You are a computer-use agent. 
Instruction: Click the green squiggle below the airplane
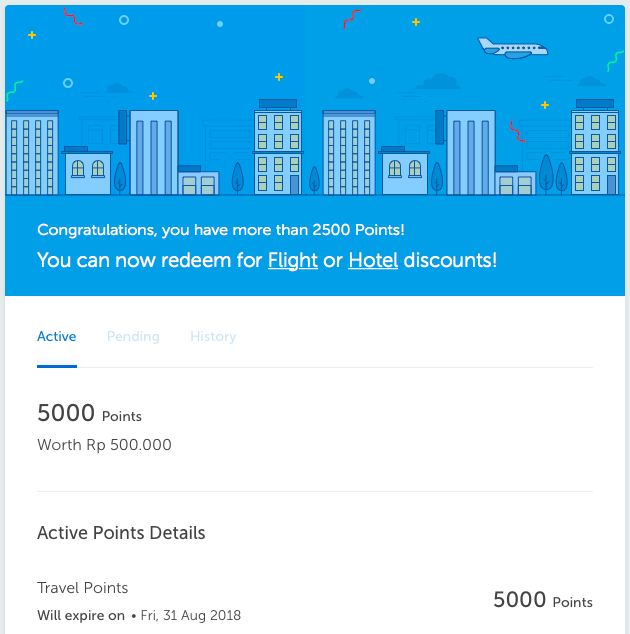(x=615, y=62)
